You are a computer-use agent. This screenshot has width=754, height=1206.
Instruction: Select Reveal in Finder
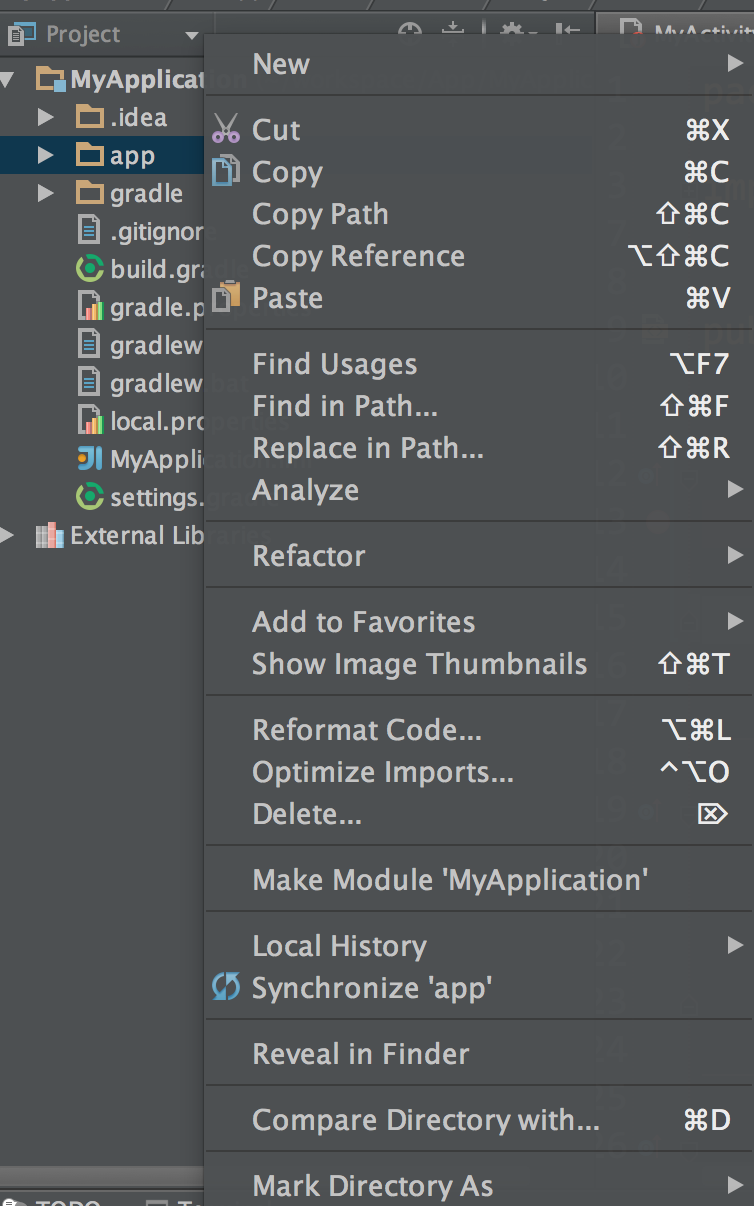[480, 1054]
